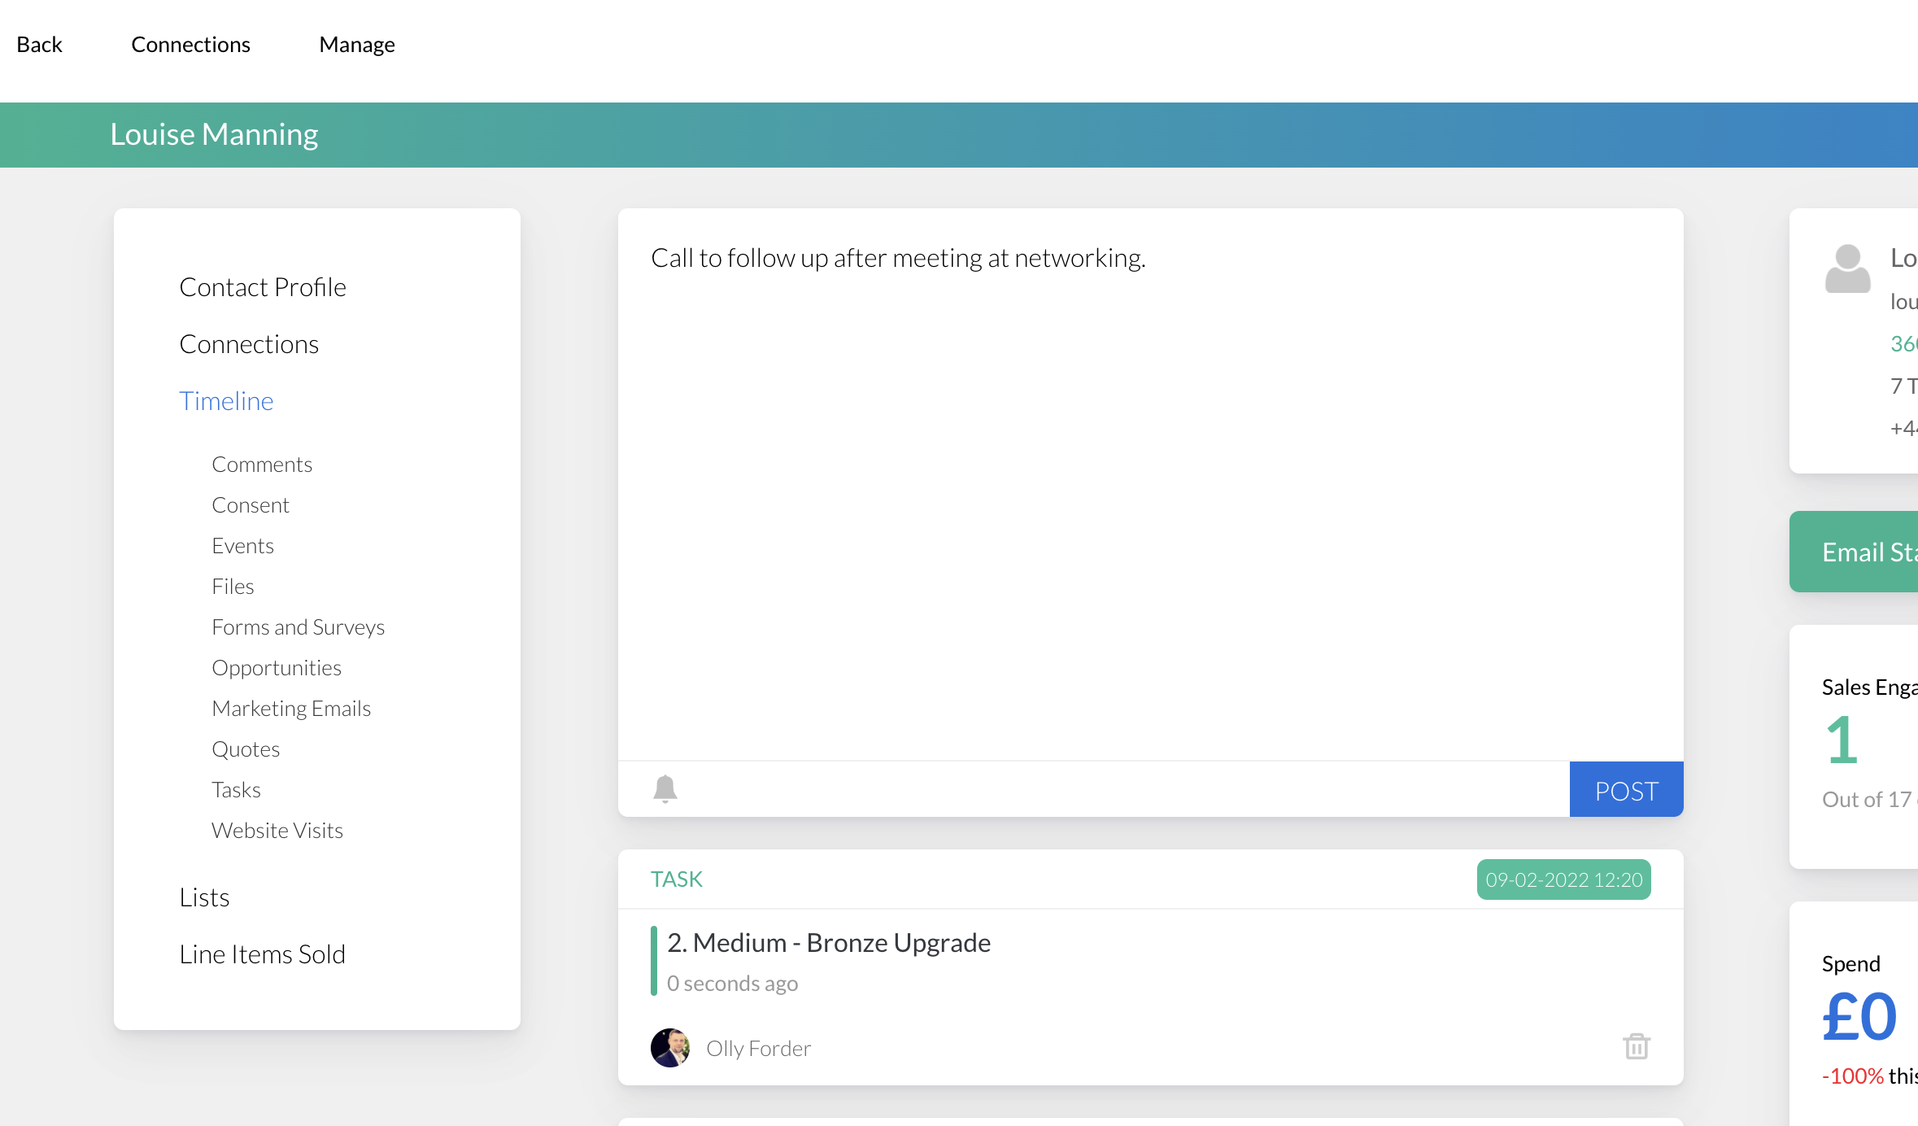
Task: Click Olly Forder's avatar photo
Action: click(670, 1048)
